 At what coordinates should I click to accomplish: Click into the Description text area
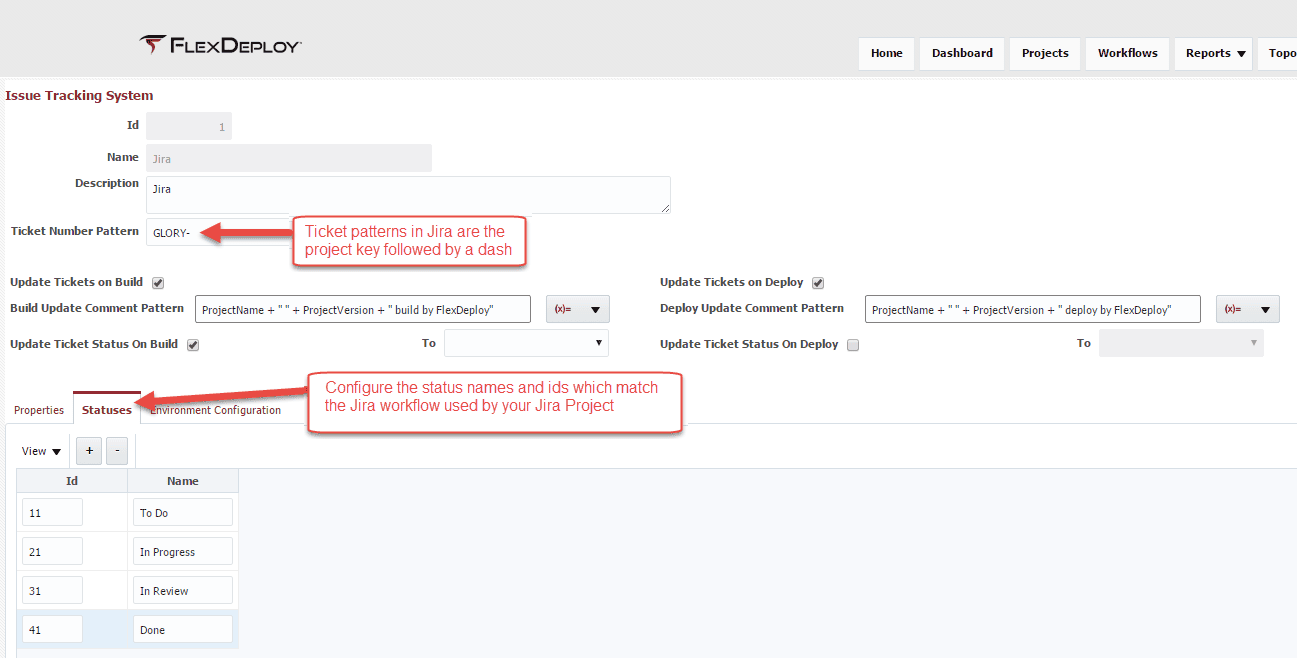pos(408,195)
